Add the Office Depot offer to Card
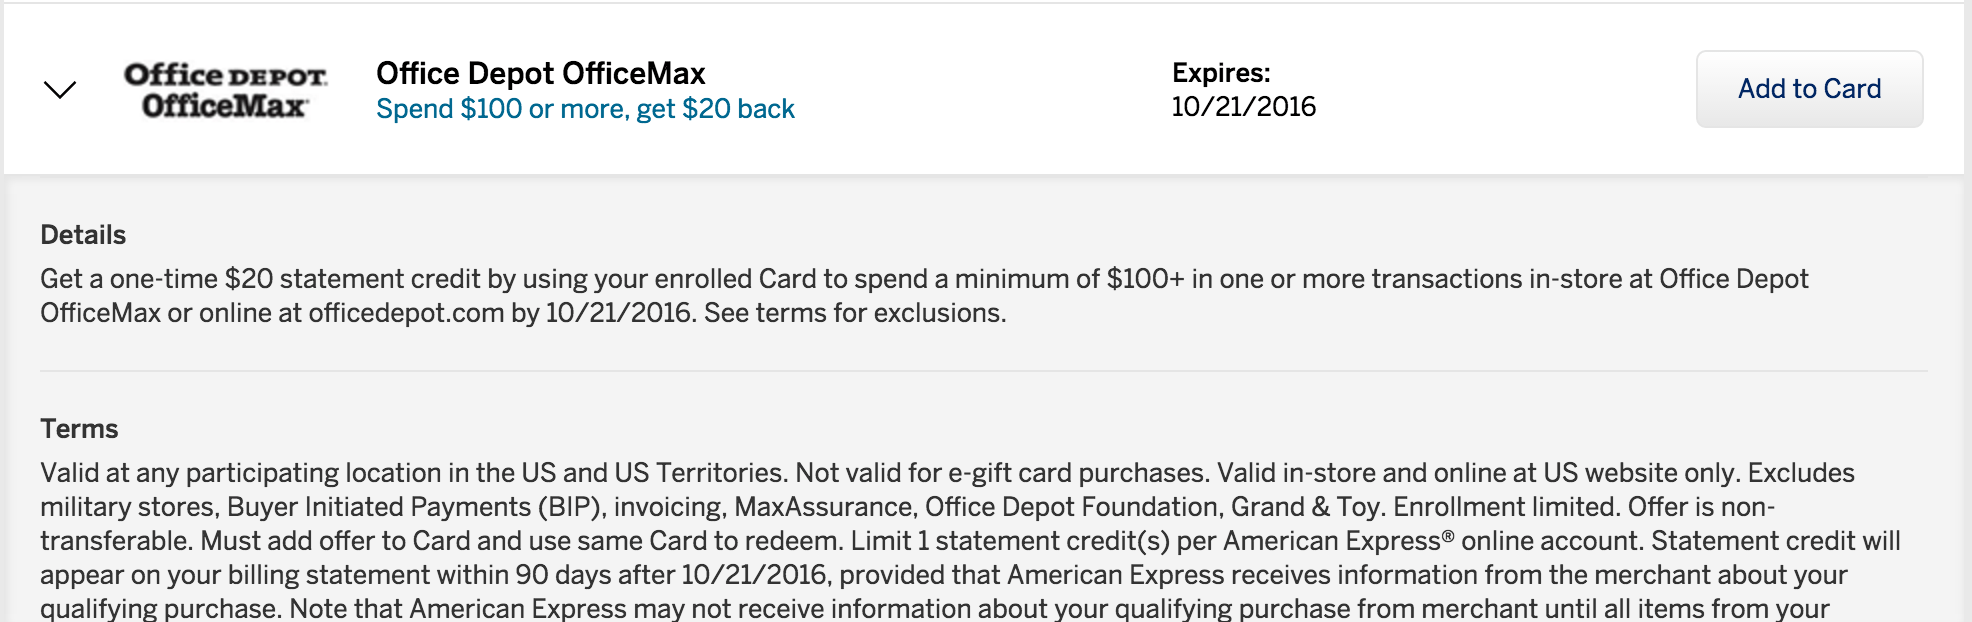This screenshot has height=622, width=1972. tap(1809, 89)
